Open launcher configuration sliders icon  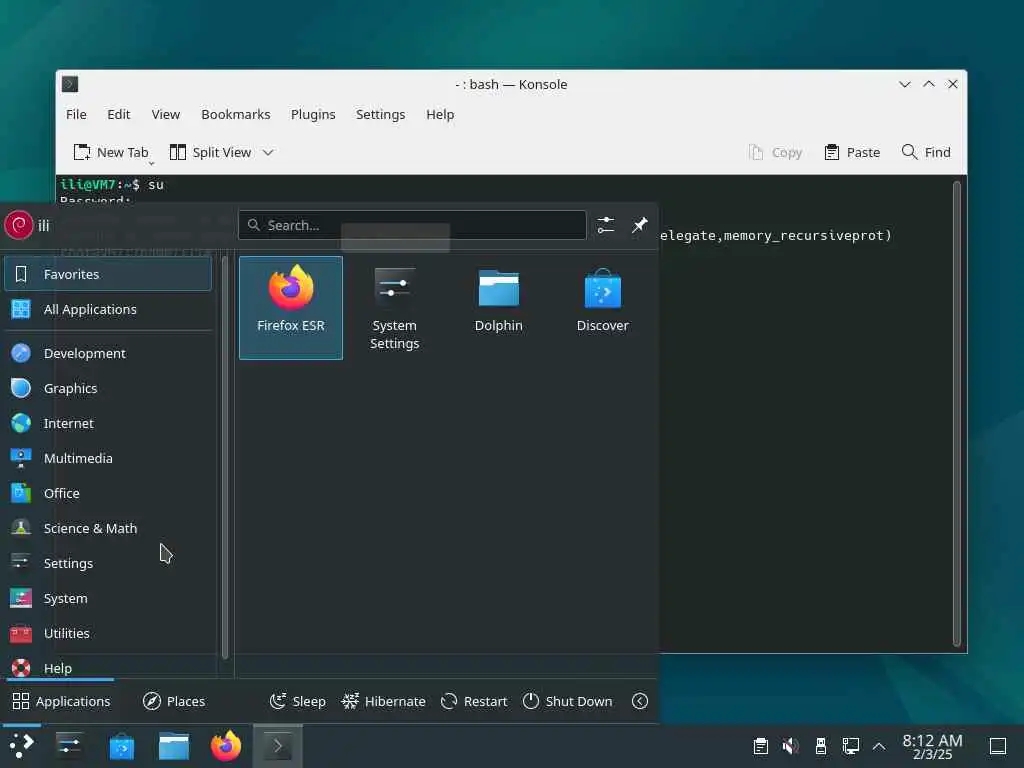606,225
